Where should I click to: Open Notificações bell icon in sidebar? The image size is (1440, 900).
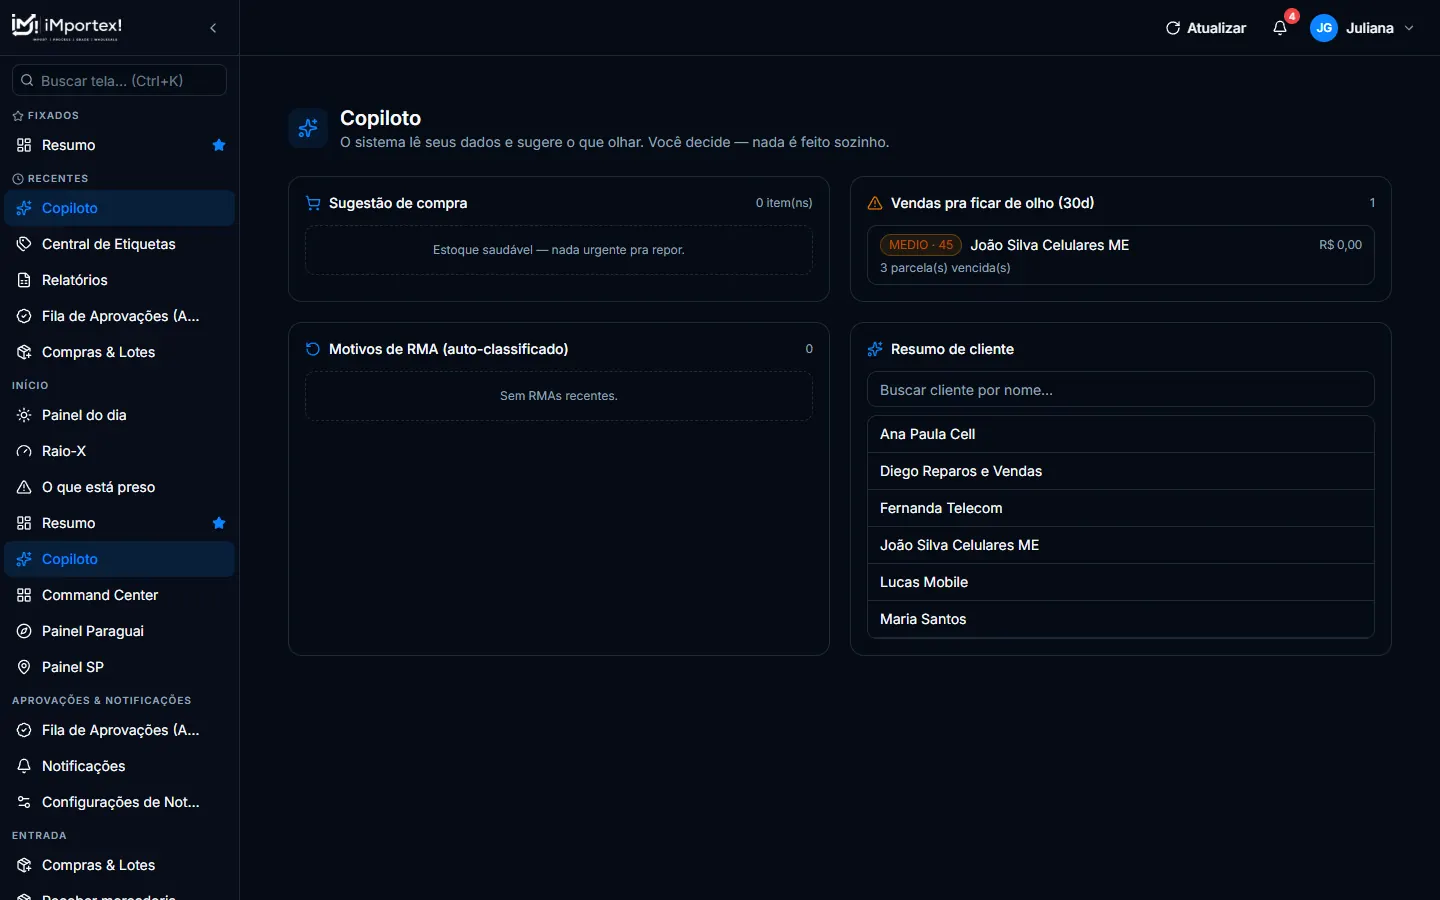24,766
